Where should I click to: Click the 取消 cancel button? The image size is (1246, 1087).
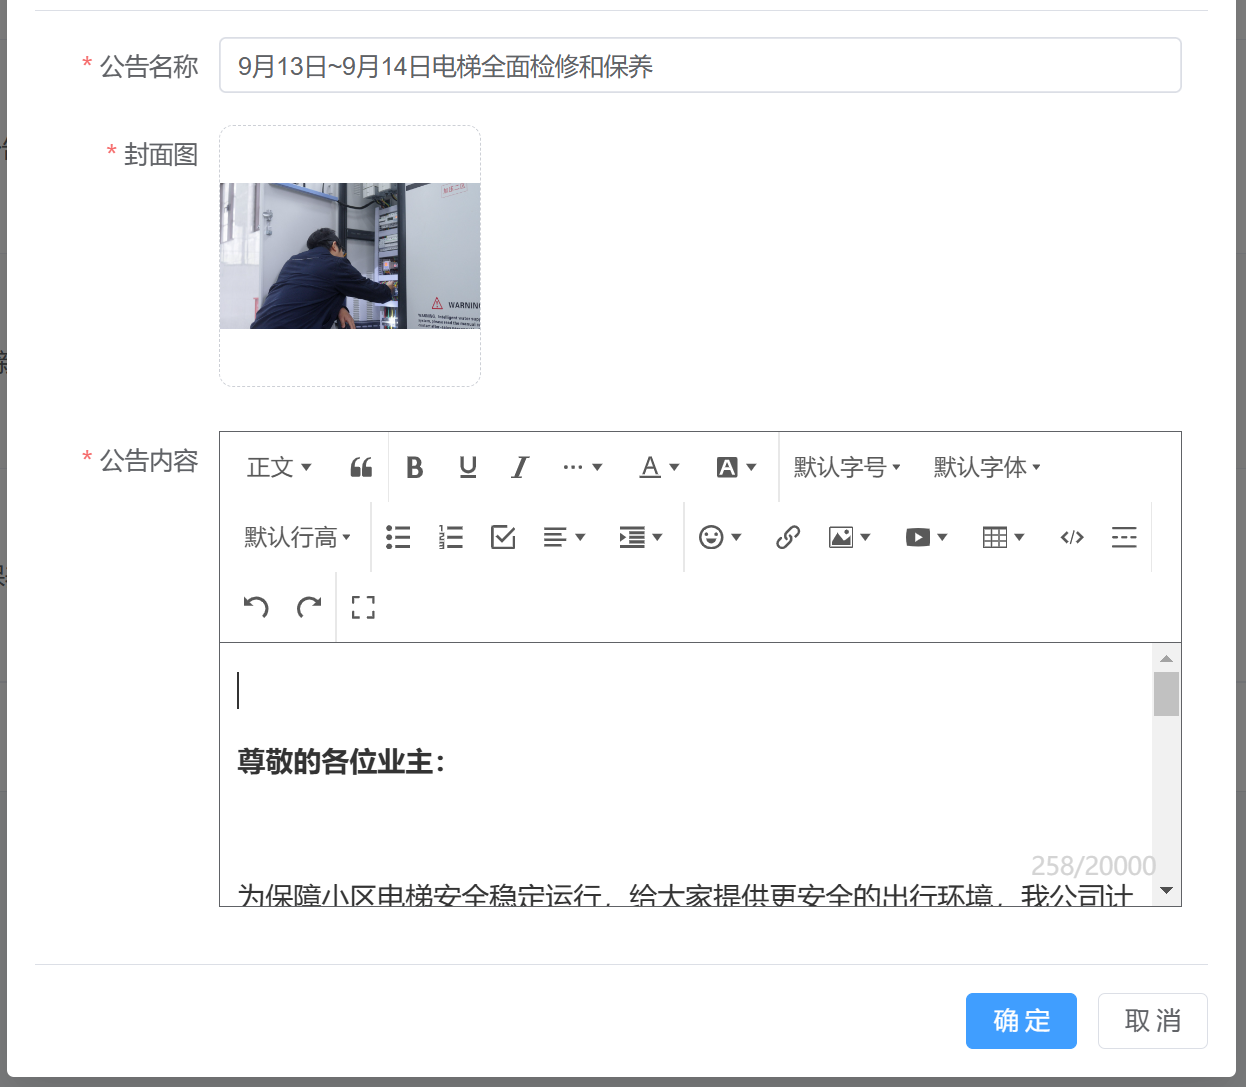pyautogui.click(x=1152, y=1021)
